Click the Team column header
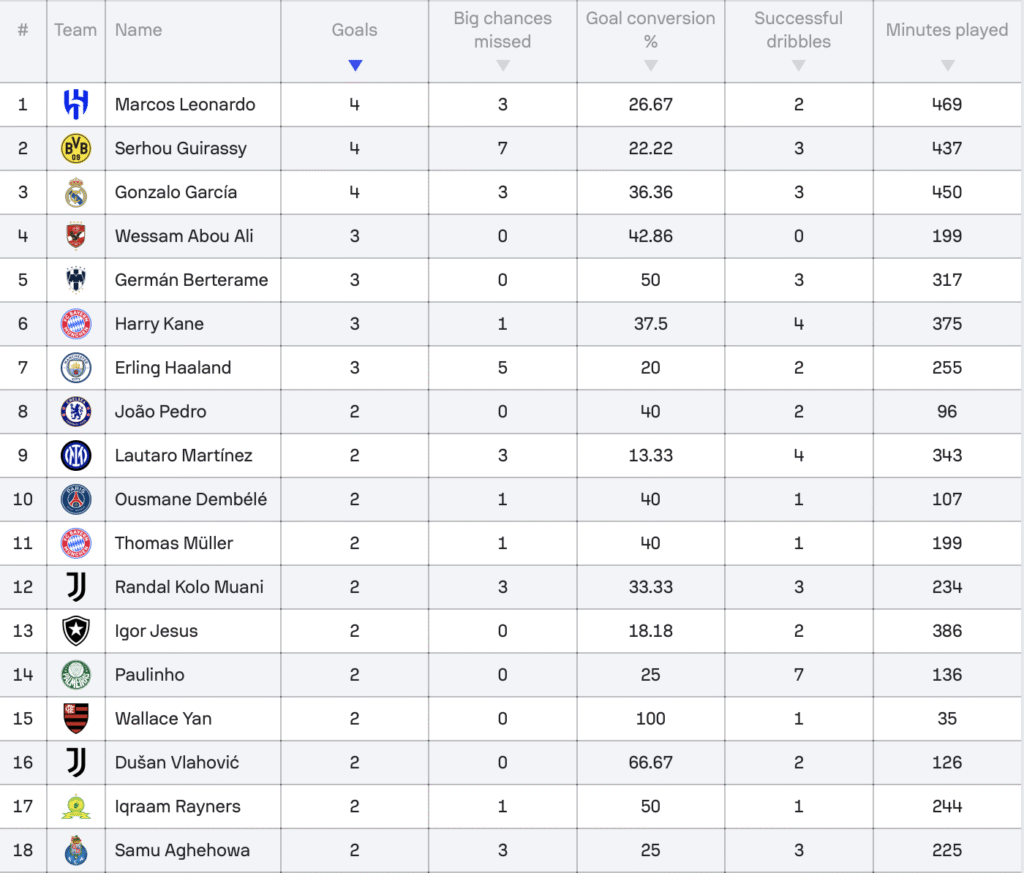This screenshot has height=873, width=1024. pos(75,30)
